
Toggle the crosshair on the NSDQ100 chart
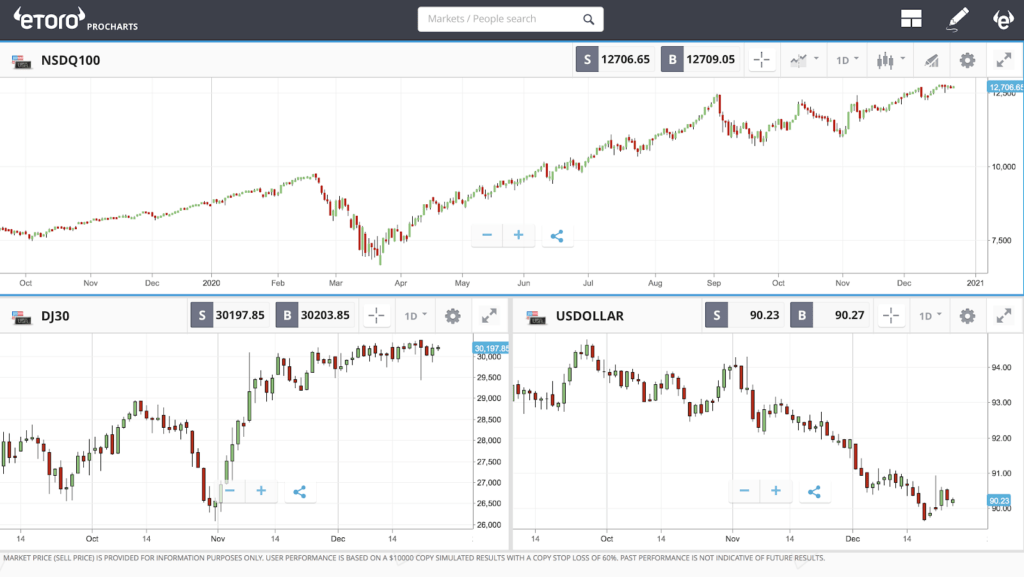pos(761,60)
